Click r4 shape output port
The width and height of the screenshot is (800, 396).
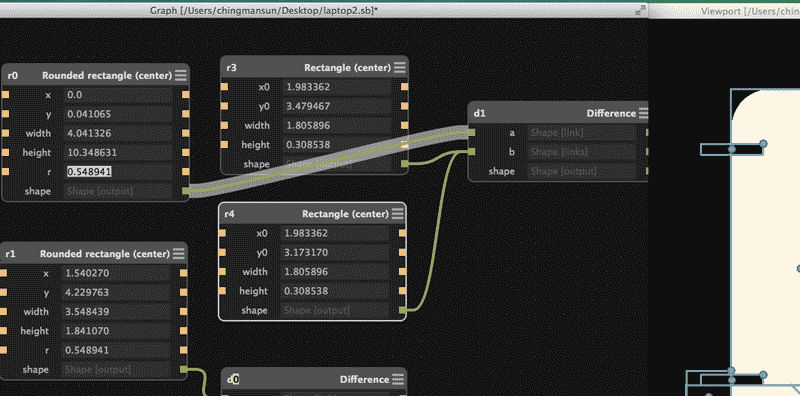(403, 310)
